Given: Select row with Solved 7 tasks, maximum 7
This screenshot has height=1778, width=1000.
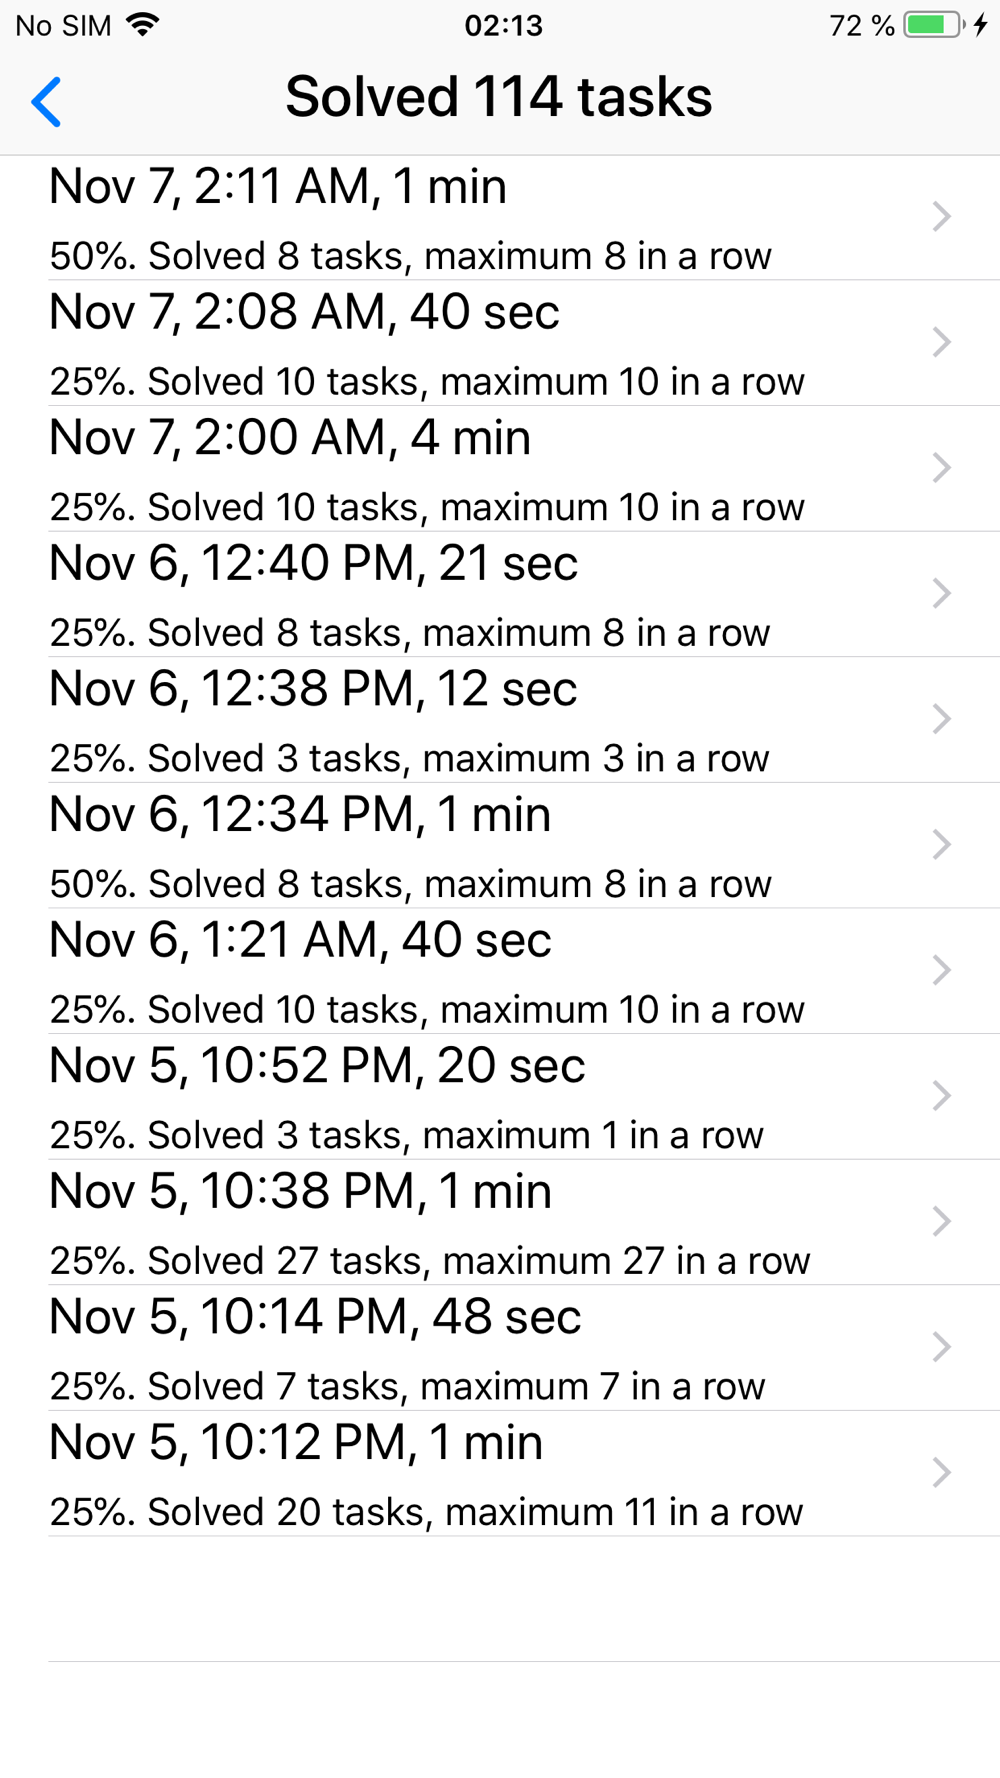Looking at the screenshot, I should [x=500, y=1347].
